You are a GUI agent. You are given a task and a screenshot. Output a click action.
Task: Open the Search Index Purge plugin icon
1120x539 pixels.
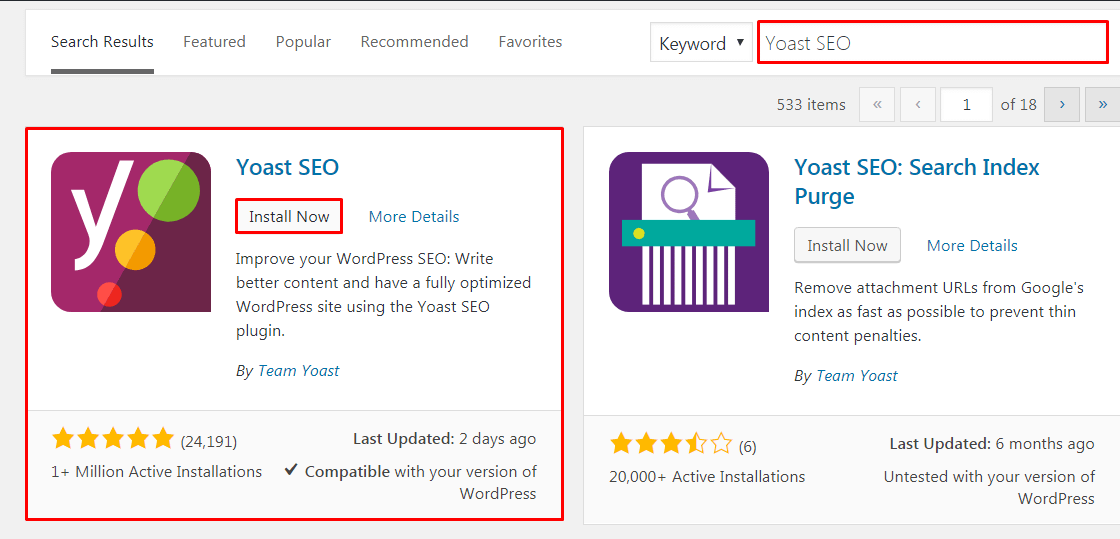click(689, 232)
